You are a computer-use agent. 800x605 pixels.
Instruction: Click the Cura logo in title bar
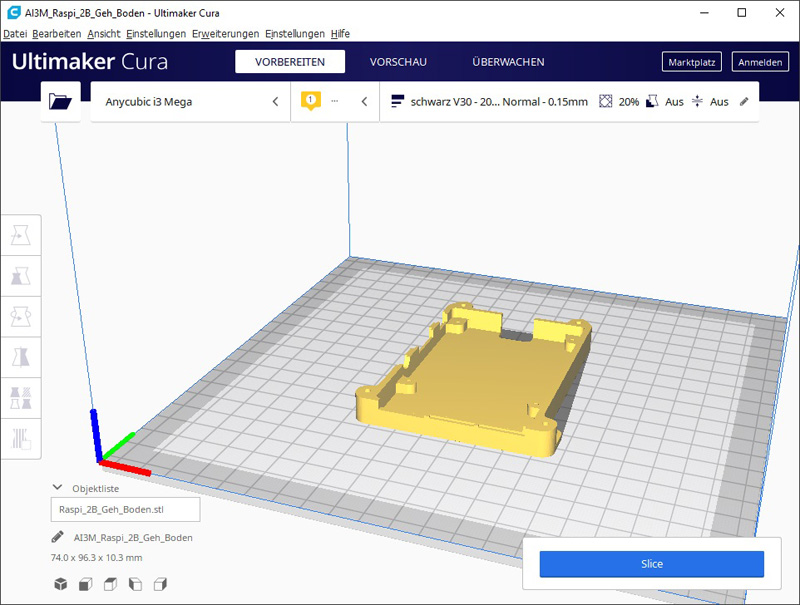[x=13, y=13]
